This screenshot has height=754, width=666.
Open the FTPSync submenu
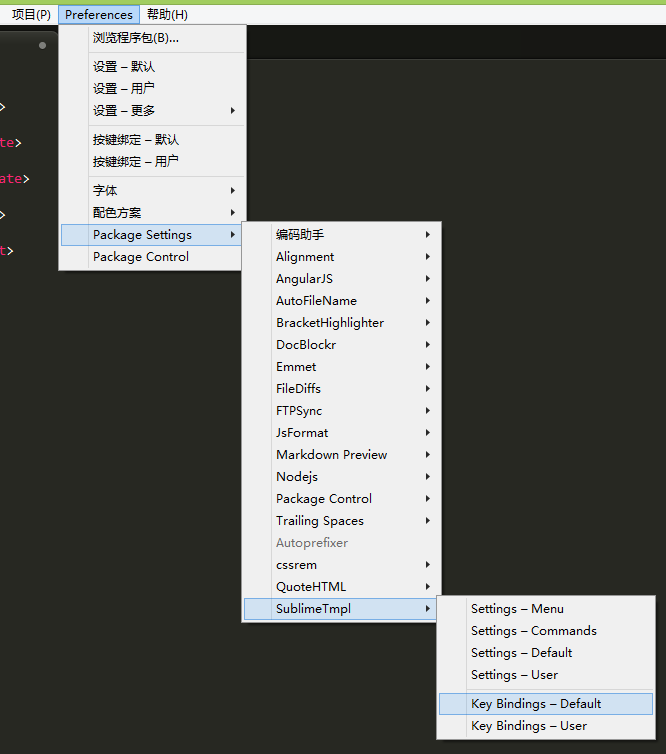tap(341, 411)
